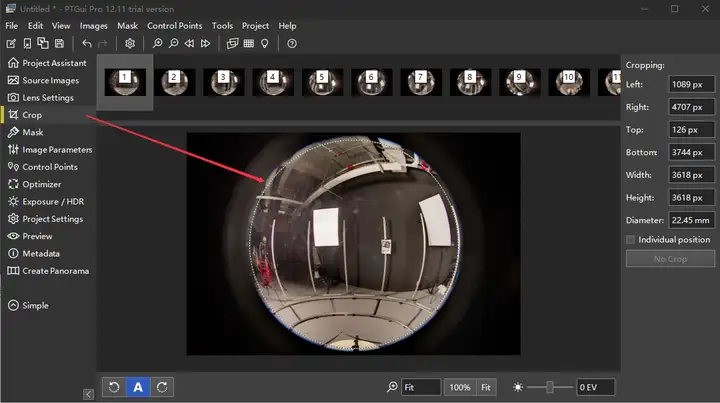Image resolution: width=720 pixels, height=403 pixels.
Task: Open the Mask menu
Action: [x=127, y=26]
